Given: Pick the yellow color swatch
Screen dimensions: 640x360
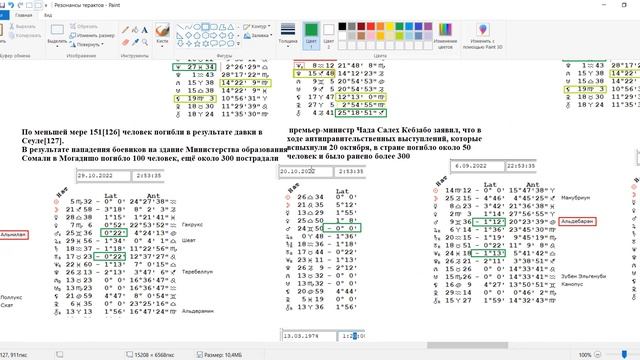Looking at the screenshot, I should [x=390, y=27].
